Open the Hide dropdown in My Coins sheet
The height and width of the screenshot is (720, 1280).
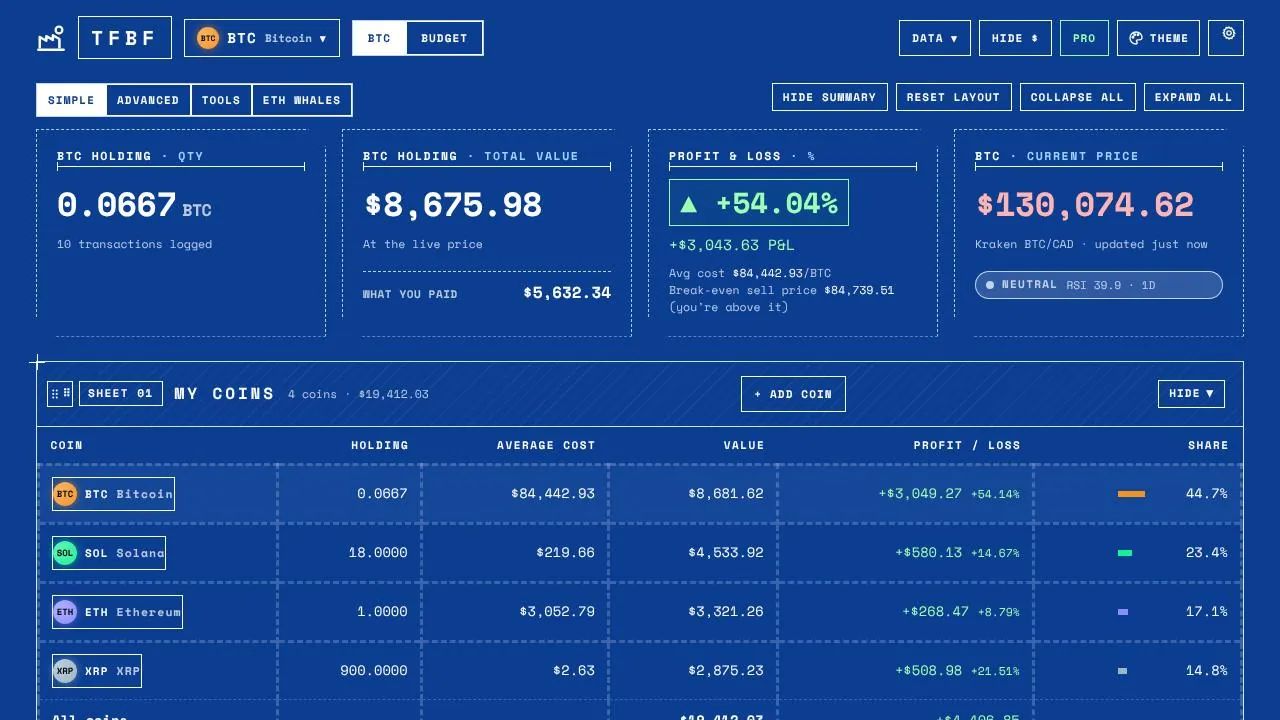click(x=1191, y=394)
